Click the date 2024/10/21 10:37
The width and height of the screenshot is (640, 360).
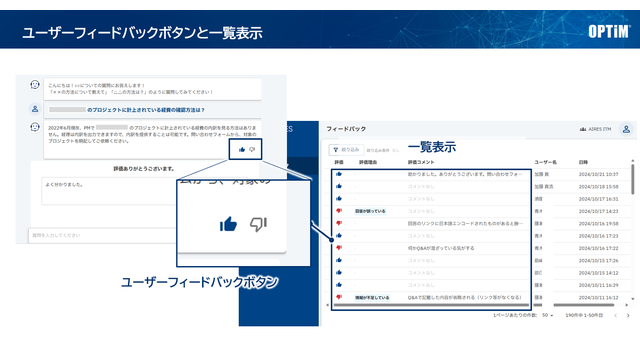pyautogui.click(x=598, y=174)
